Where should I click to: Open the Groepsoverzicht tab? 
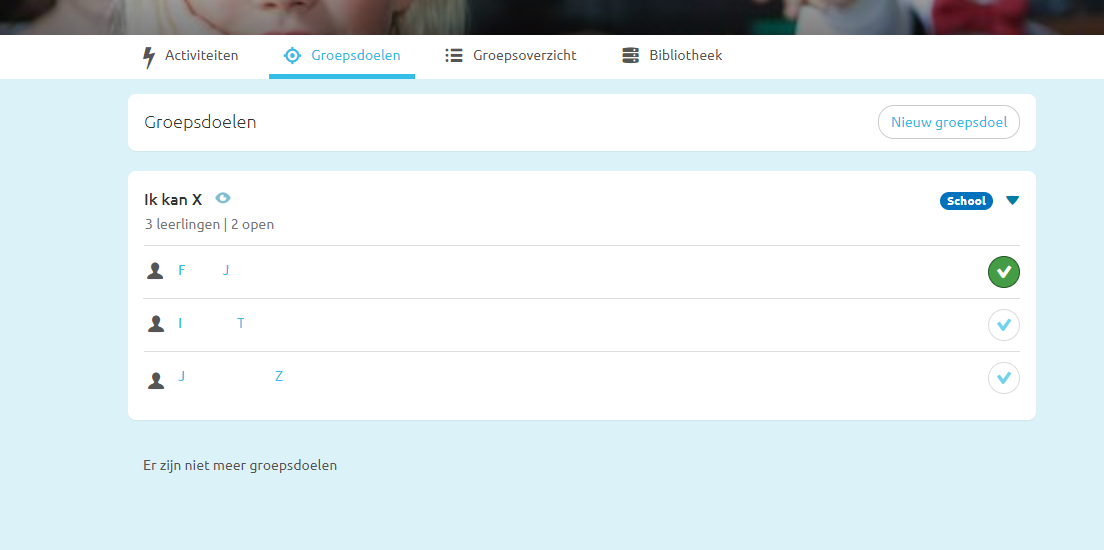[x=524, y=56]
